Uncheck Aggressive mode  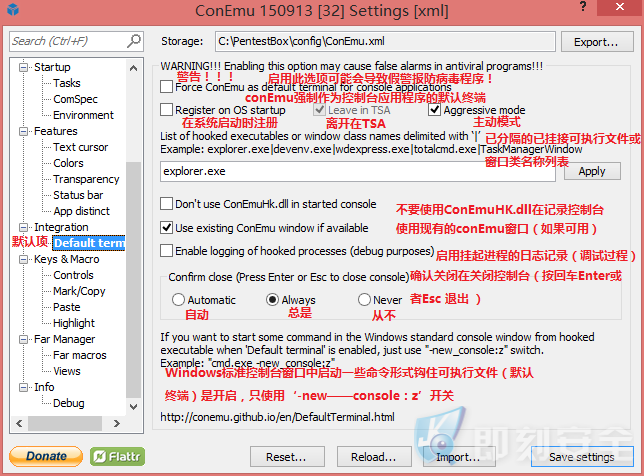tap(435, 110)
